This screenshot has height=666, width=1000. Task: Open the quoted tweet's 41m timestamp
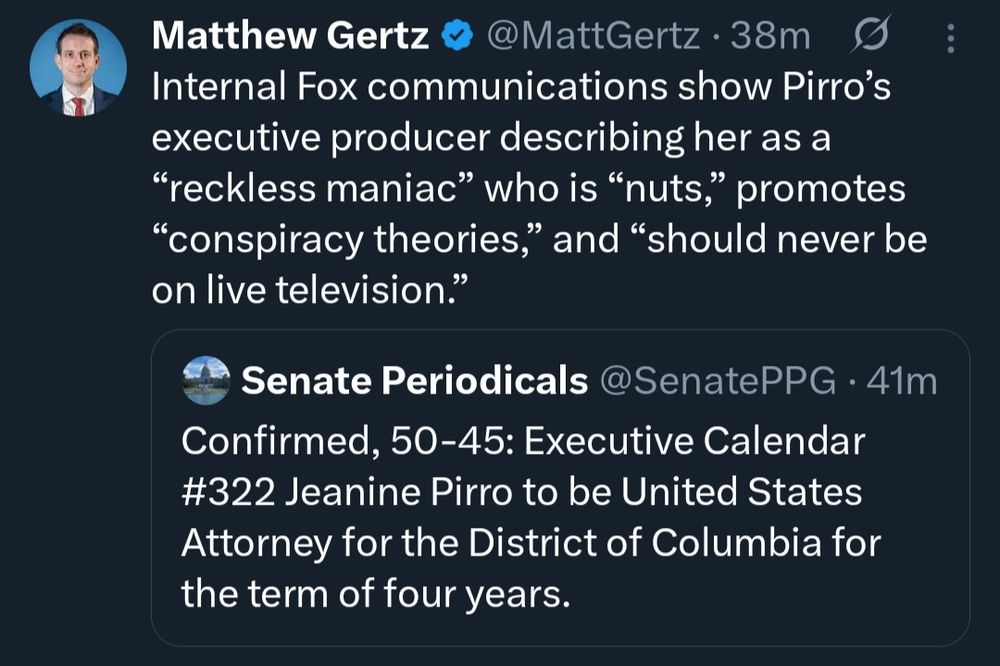coord(902,381)
